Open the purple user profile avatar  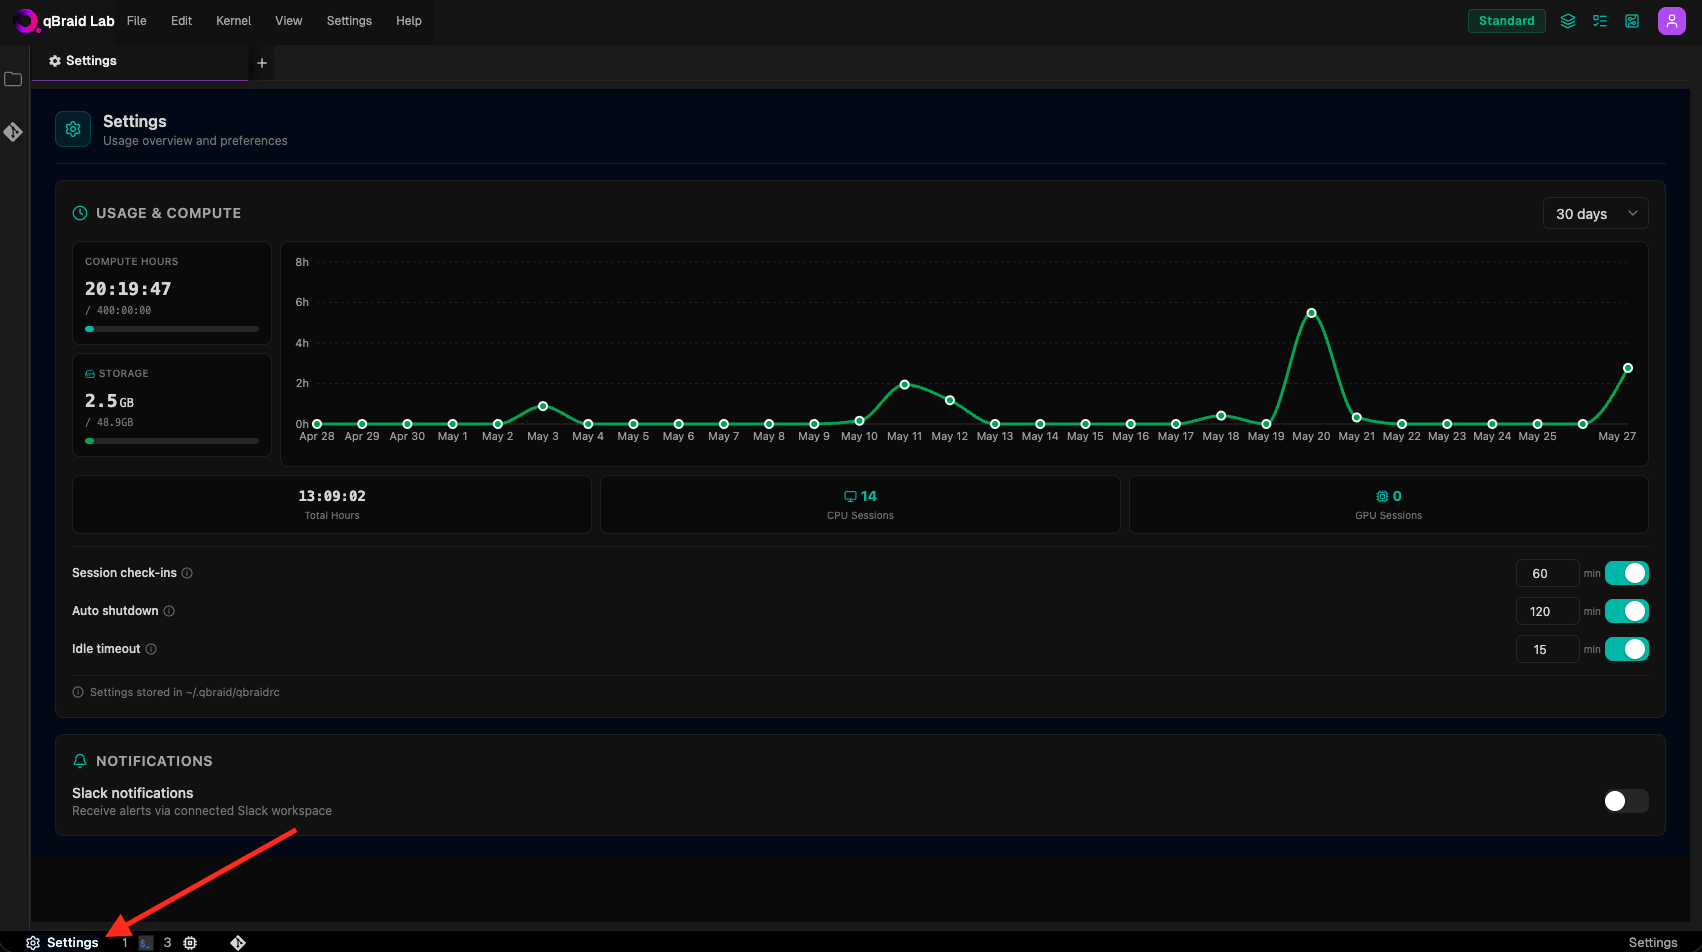[x=1672, y=21]
